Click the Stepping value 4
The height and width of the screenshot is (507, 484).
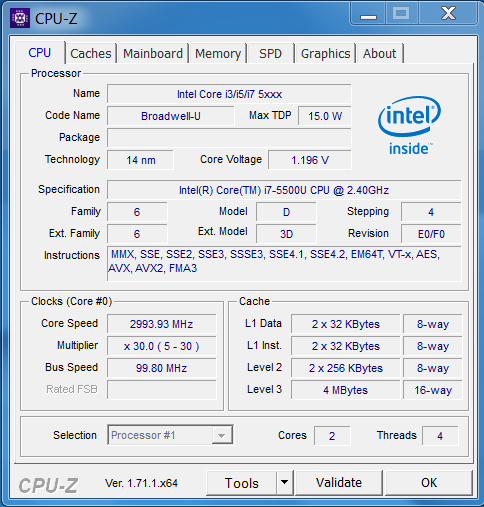tap(431, 212)
